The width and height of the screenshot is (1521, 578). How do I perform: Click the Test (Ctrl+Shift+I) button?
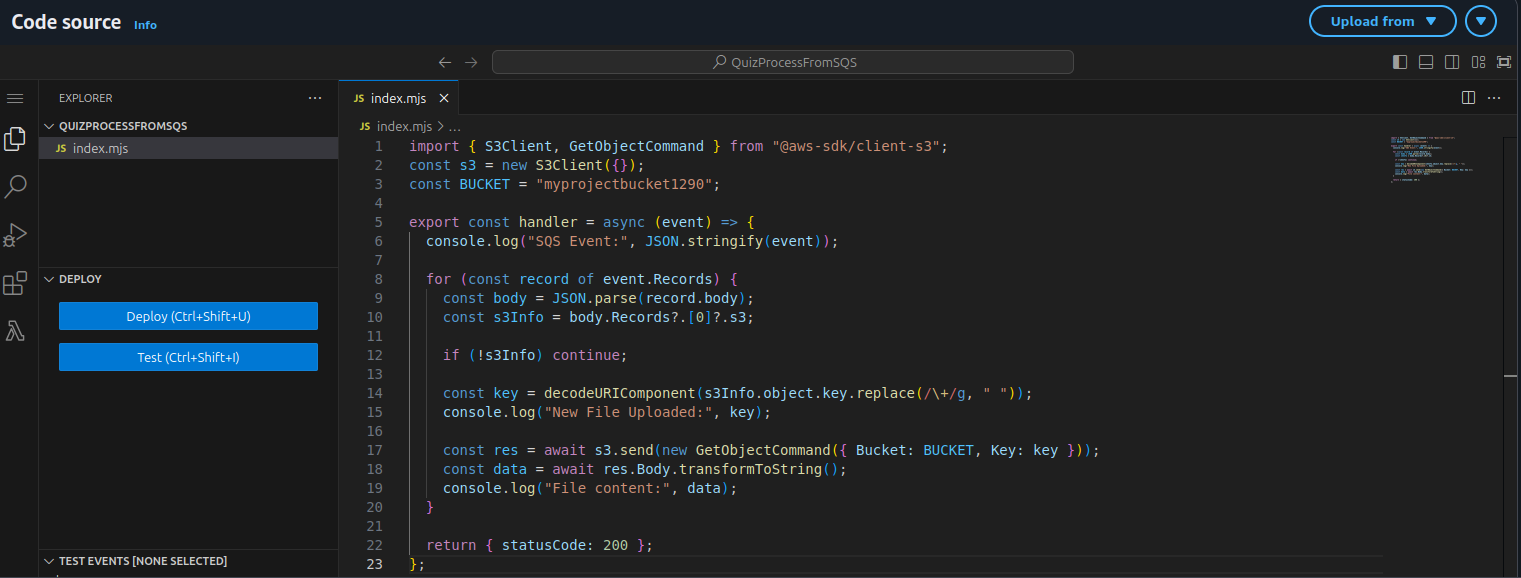[x=188, y=357]
